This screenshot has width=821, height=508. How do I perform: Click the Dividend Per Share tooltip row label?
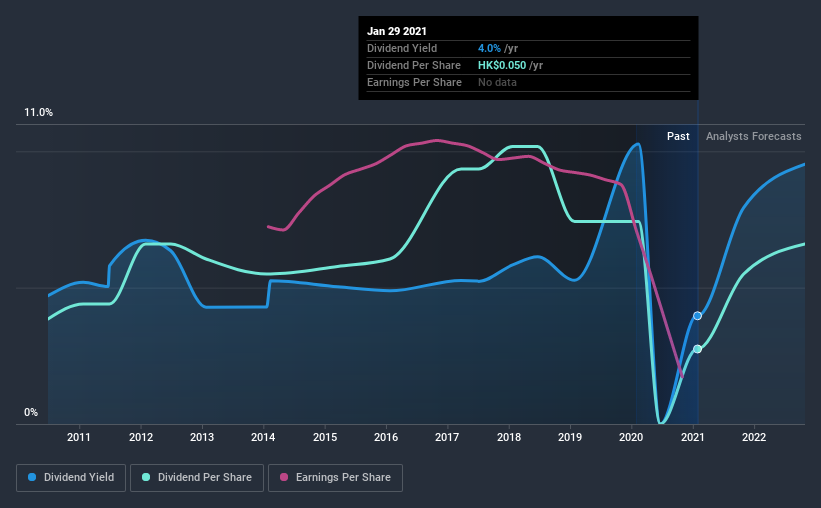click(x=414, y=65)
